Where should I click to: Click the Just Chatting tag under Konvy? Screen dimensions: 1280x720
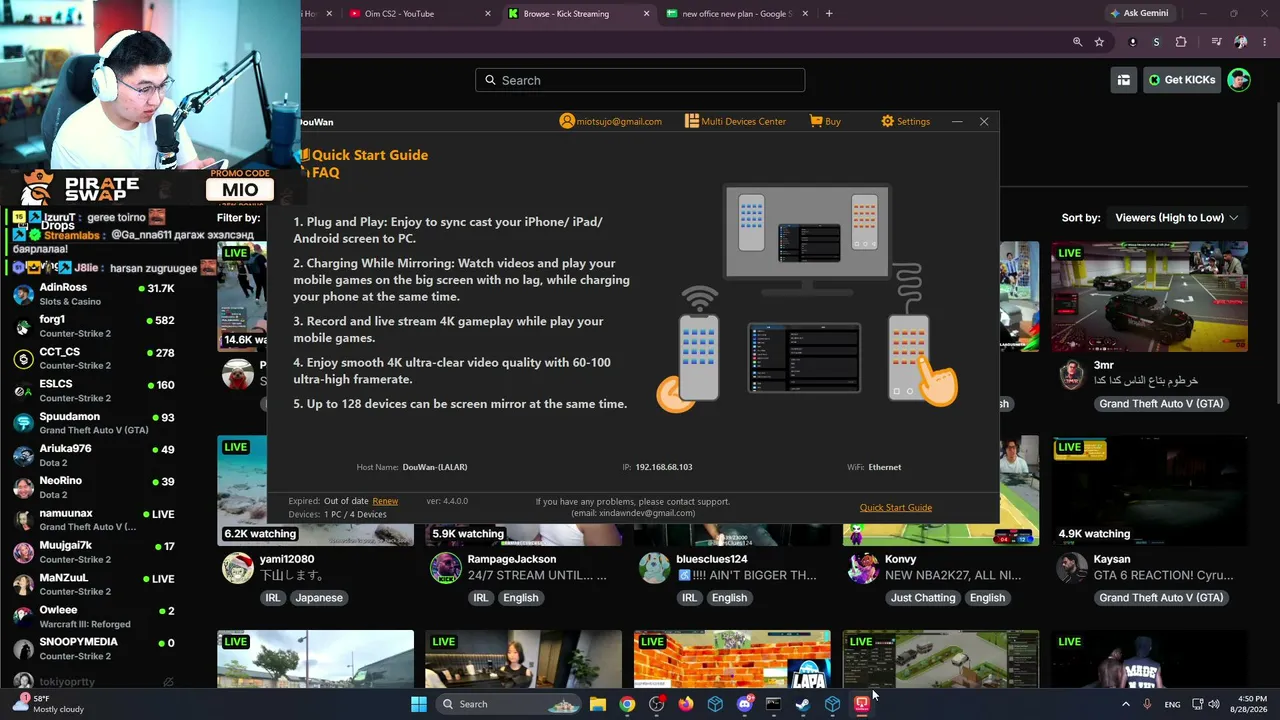923,598
